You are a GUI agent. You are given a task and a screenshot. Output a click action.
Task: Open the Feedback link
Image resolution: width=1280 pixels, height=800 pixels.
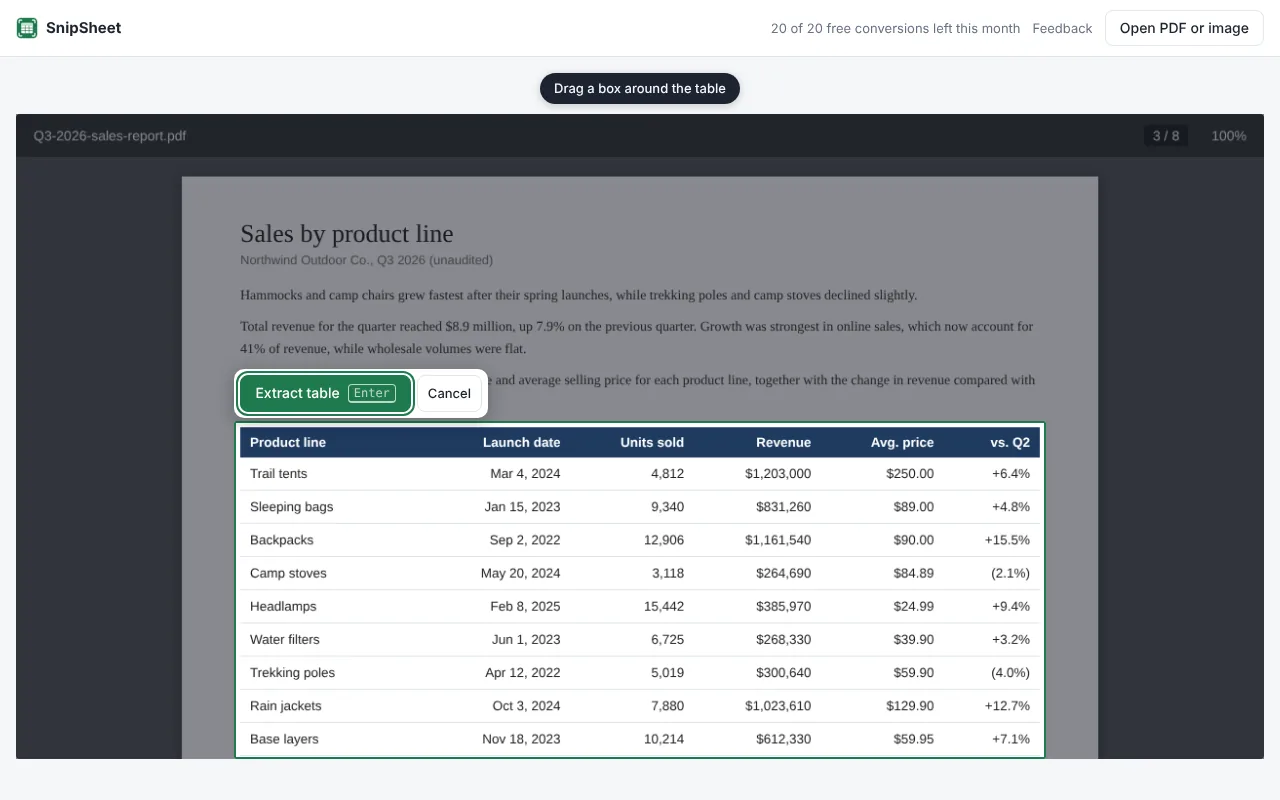[x=1062, y=28]
